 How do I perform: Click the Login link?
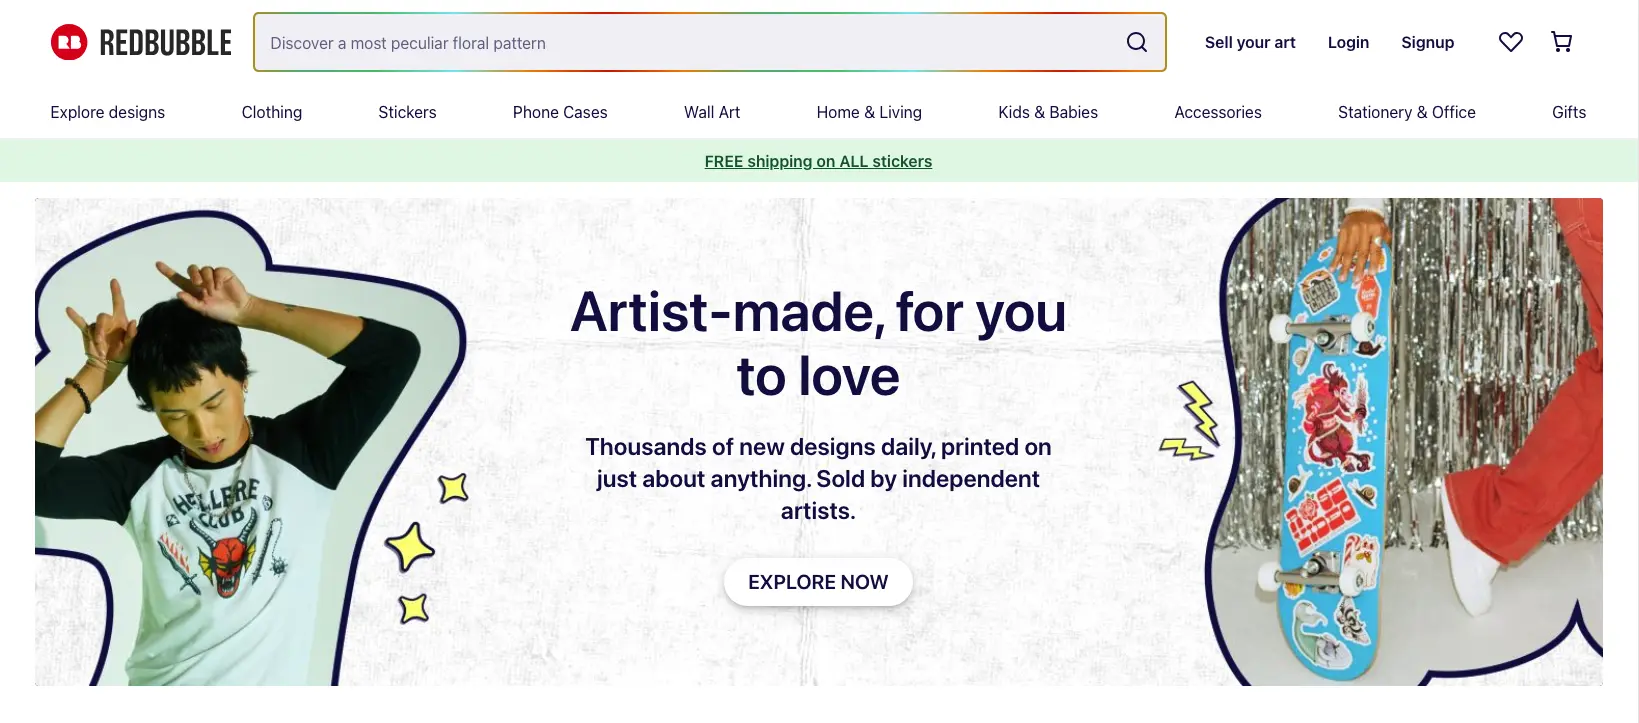tap(1348, 42)
